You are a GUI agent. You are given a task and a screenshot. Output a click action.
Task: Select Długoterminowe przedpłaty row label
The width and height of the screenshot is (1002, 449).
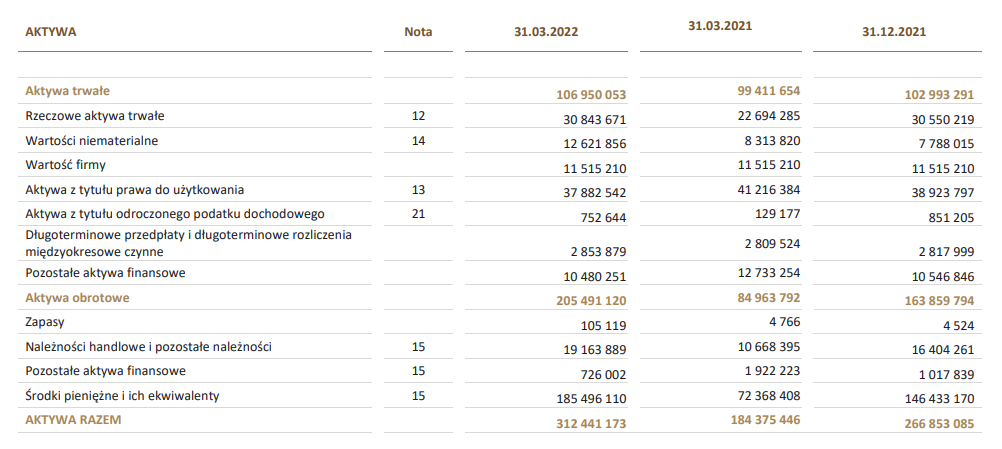(189, 243)
